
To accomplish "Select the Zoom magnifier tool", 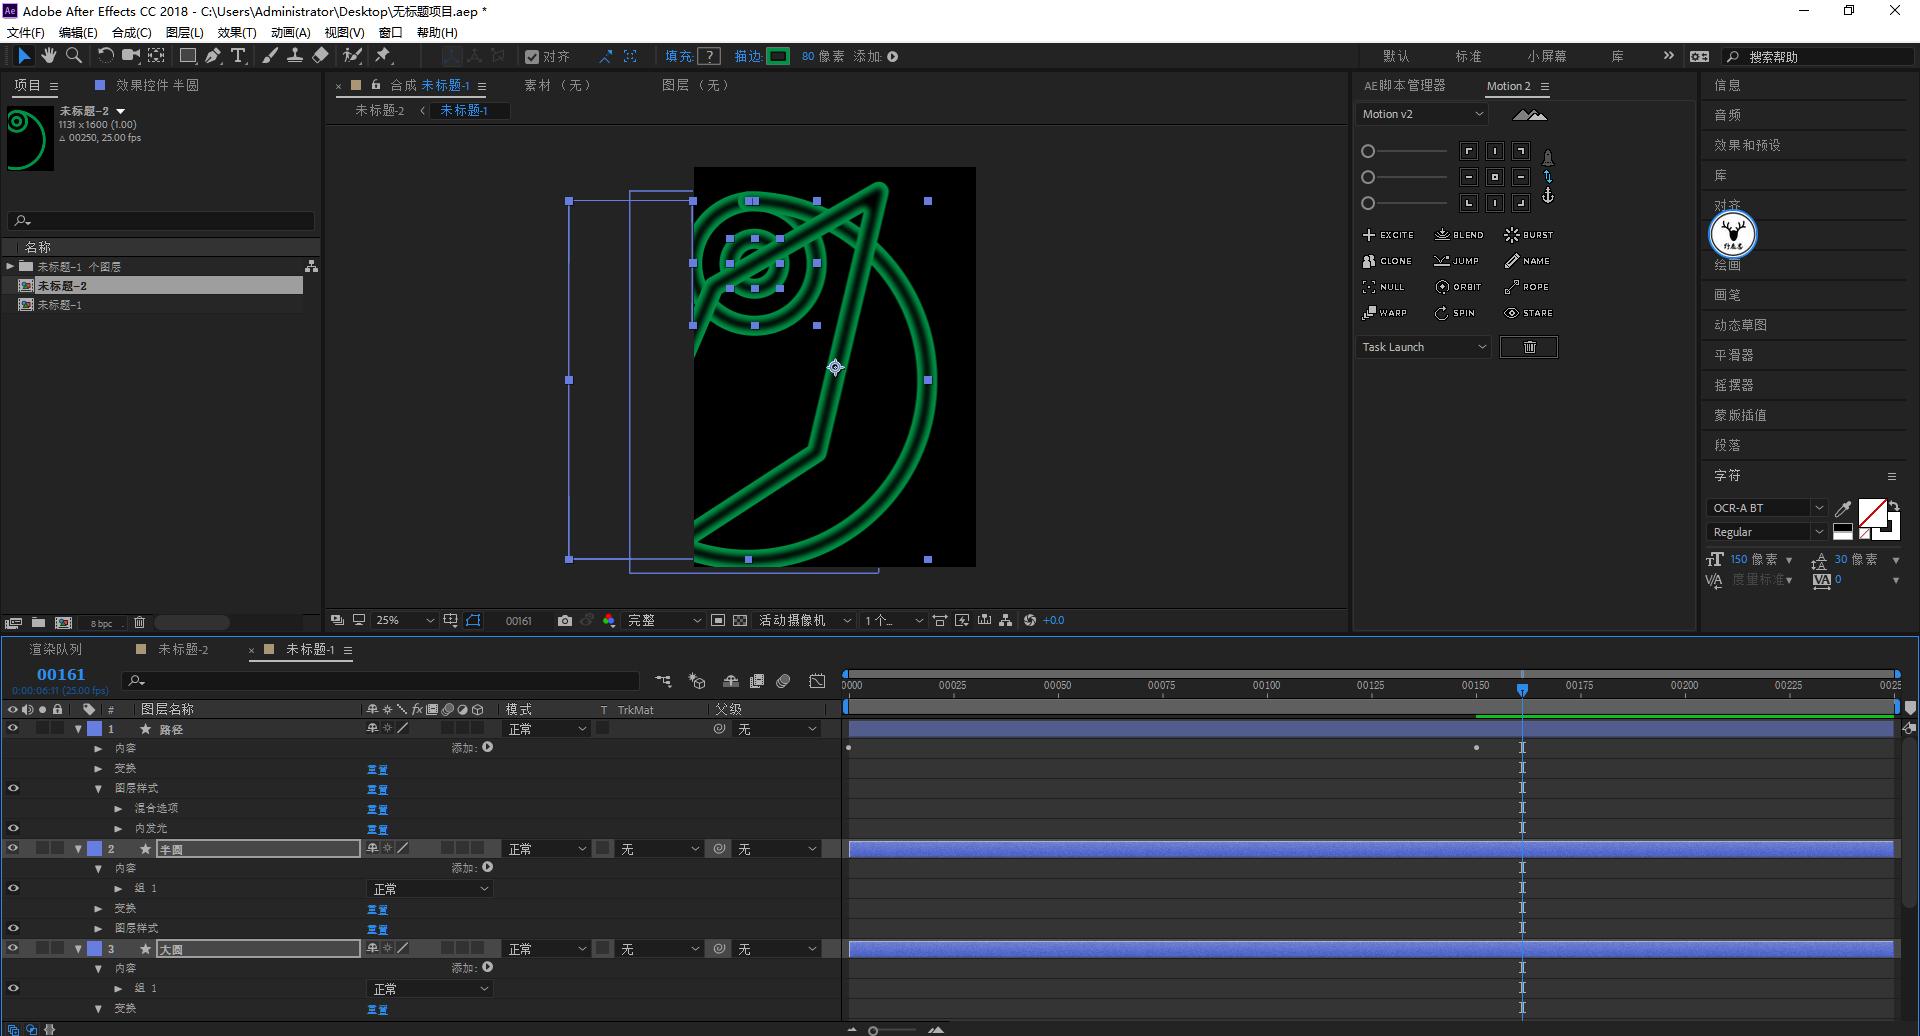I will point(73,56).
